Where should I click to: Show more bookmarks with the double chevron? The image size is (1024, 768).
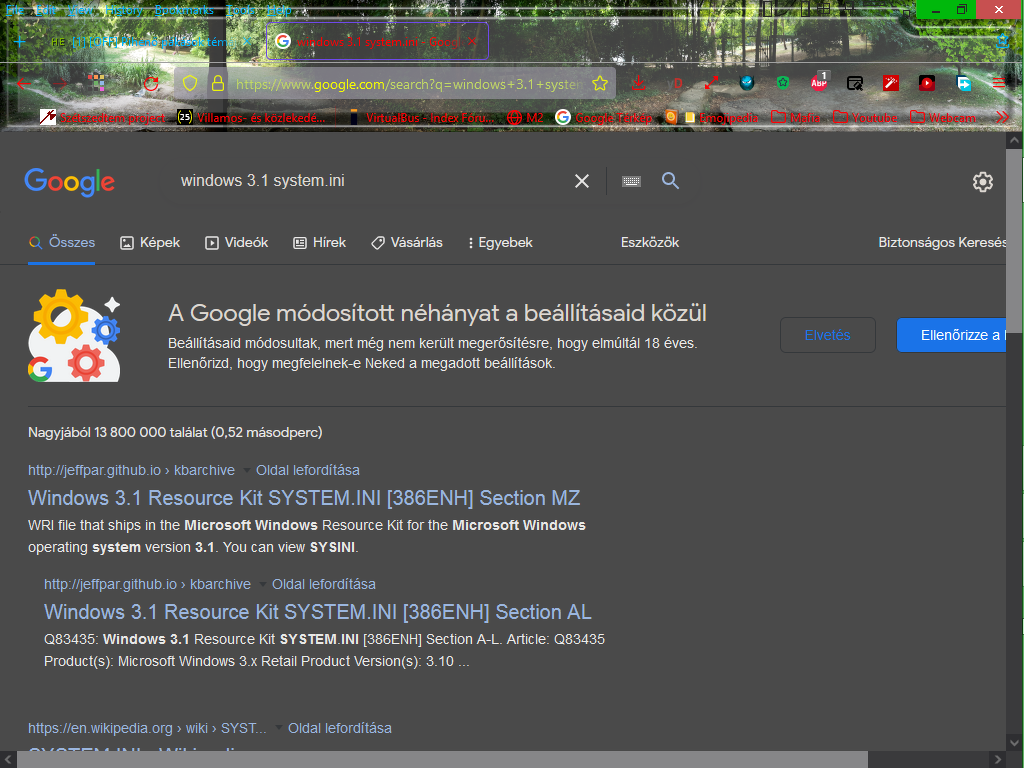[1002, 118]
